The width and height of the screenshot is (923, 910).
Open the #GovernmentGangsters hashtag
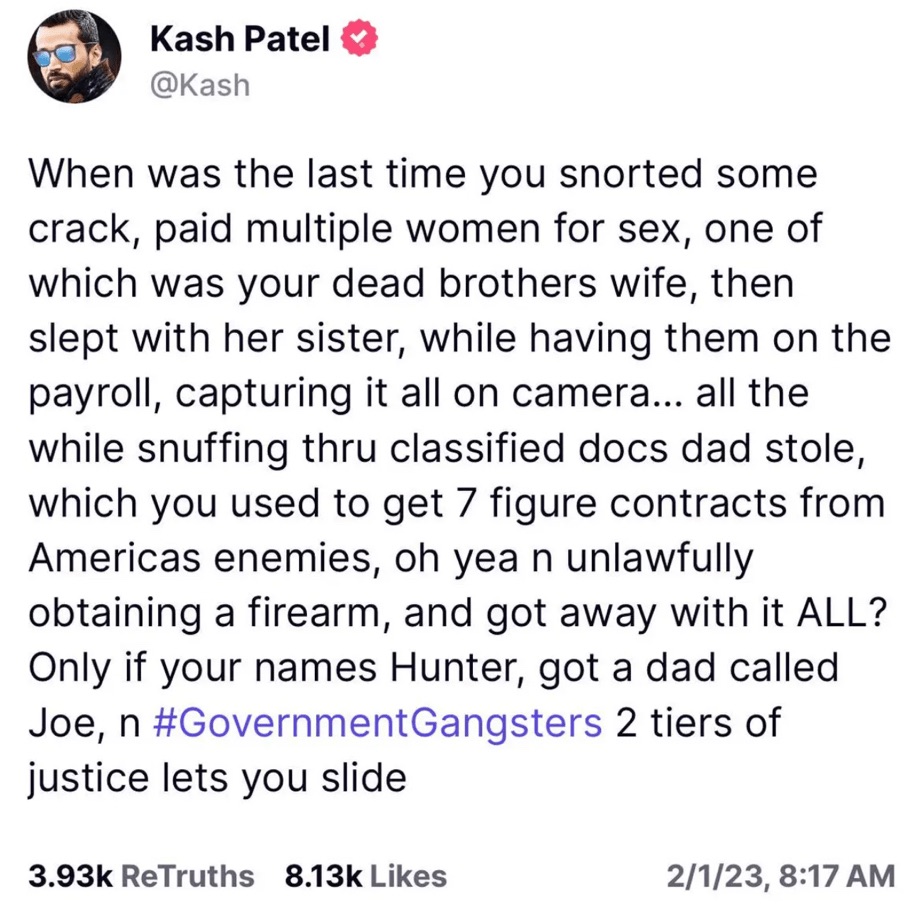[x=380, y=723]
